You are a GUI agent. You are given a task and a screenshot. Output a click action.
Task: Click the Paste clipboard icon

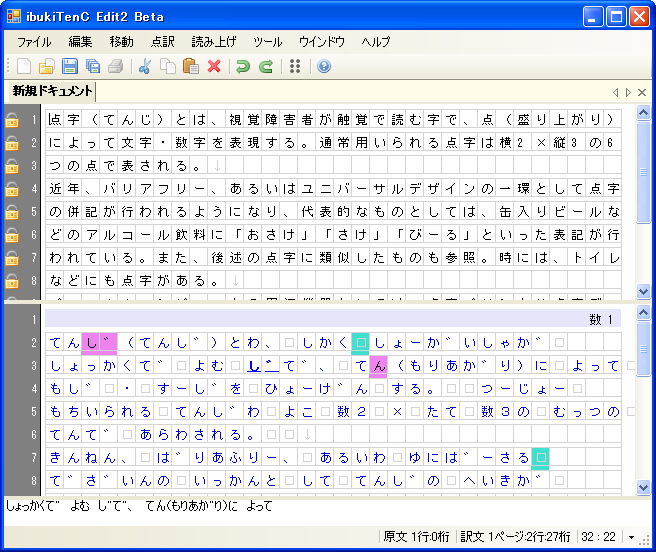pyautogui.click(x=191, y=66)
